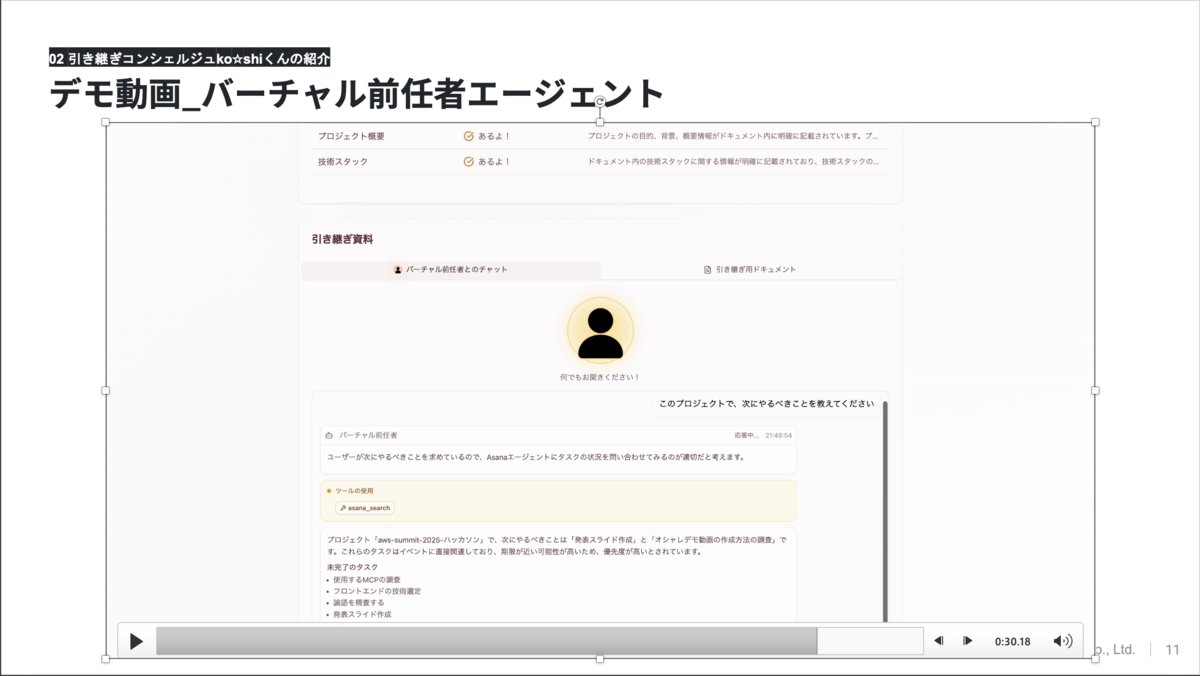Click the chat panel vertical scrollbar
Viewport: 1200px width, 676px height.
tap(885, 510)
